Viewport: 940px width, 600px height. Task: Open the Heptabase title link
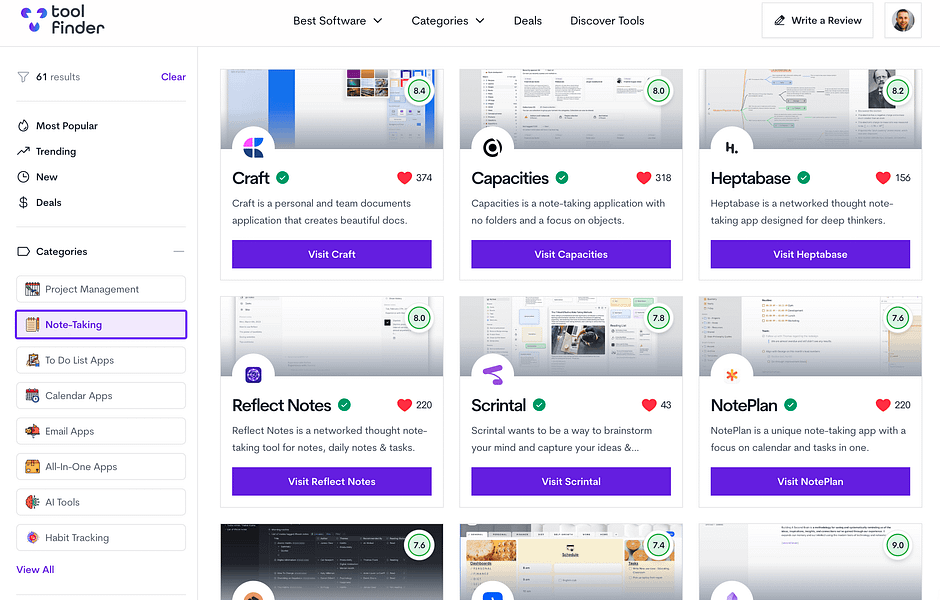pos(751,178)
